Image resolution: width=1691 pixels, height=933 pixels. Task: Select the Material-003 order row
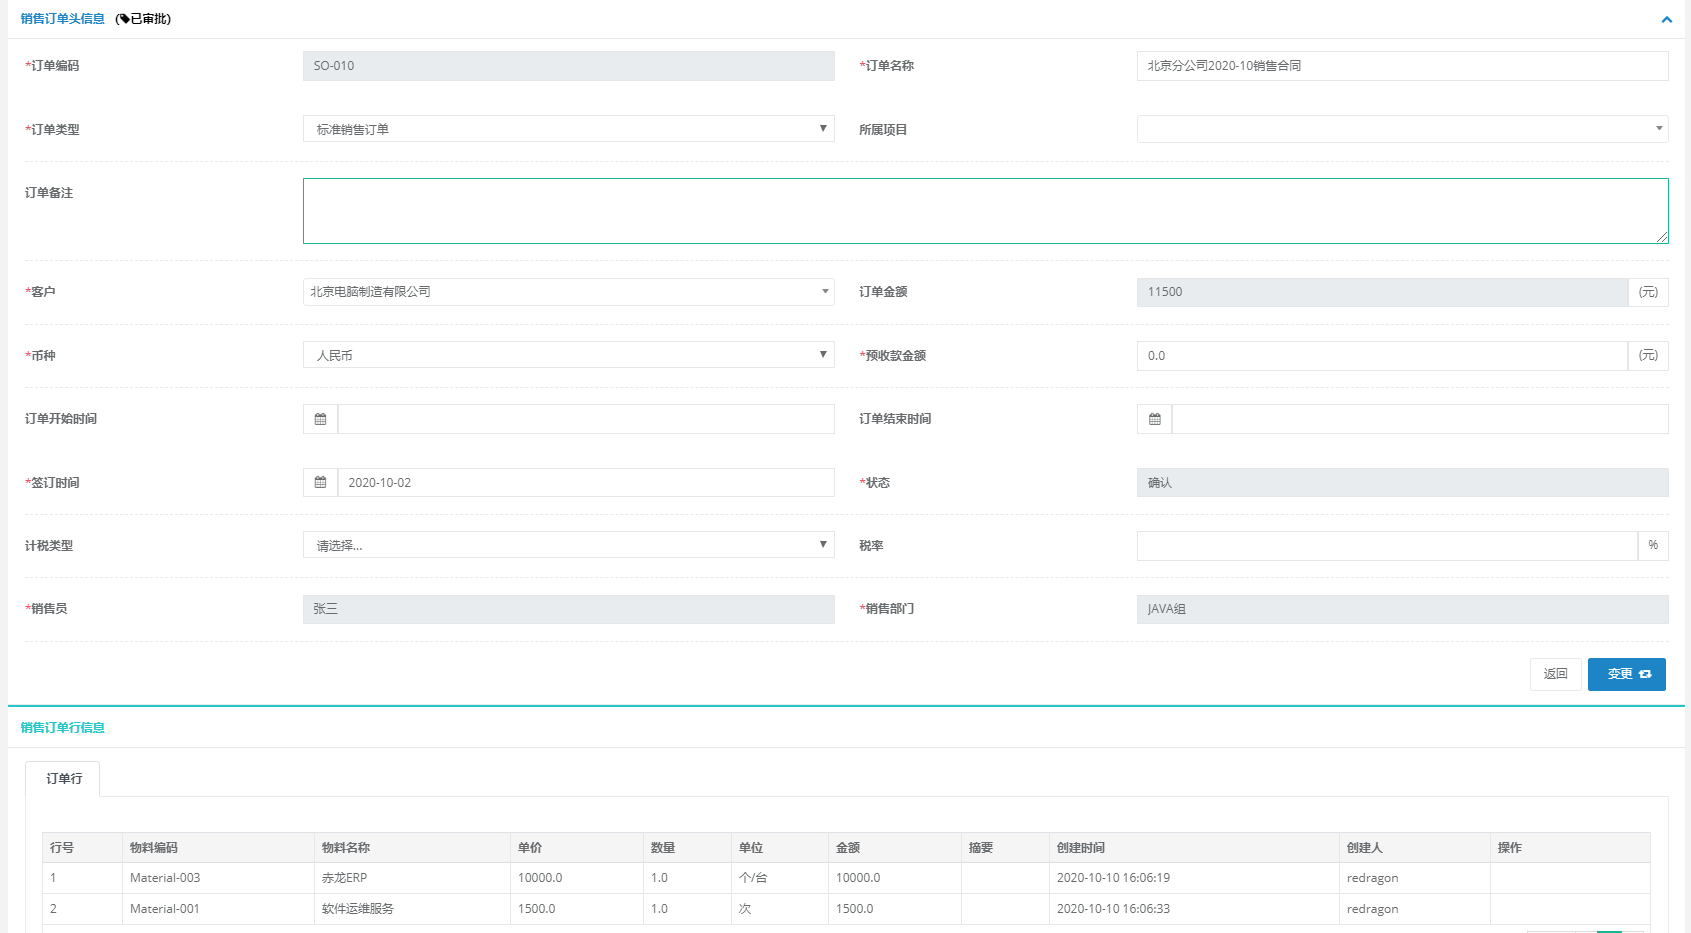(165, 878)
